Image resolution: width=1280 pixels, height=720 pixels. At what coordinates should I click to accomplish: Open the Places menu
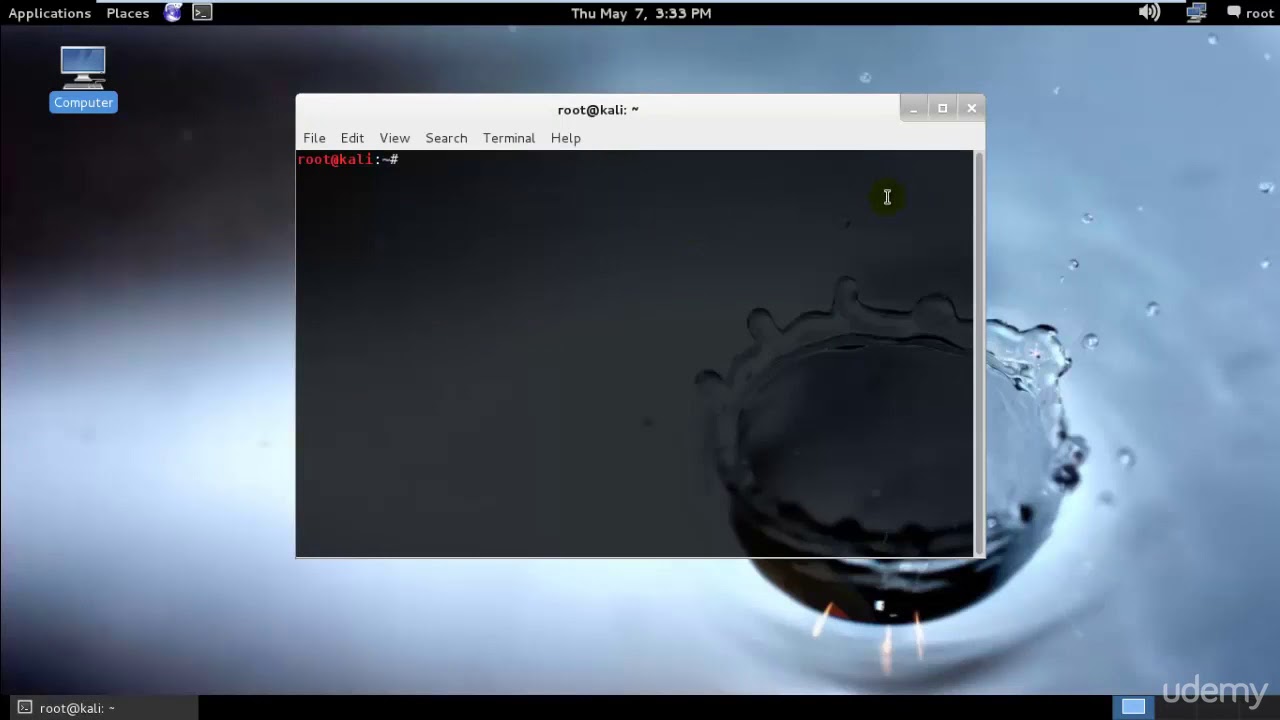point(128,13)
